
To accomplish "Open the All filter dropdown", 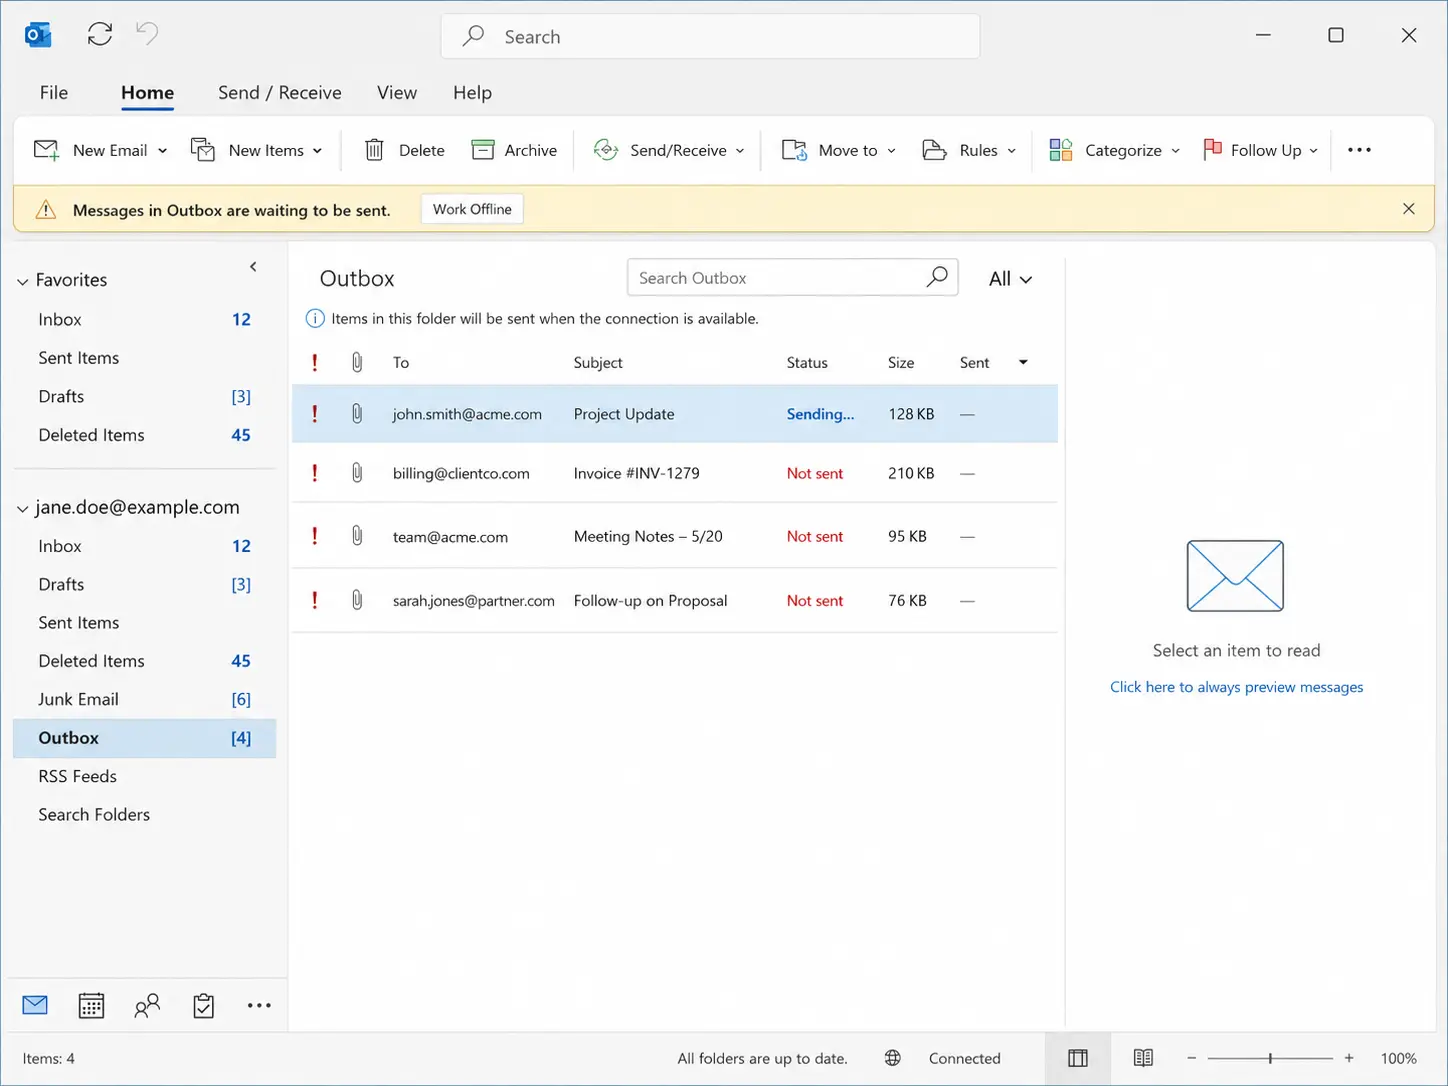I will pos(1010,279).
